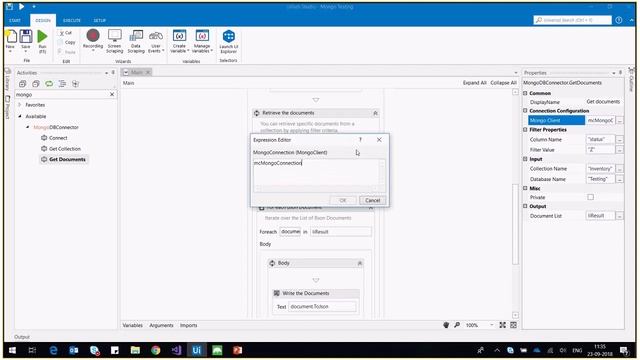Toggle the pan hand tool

[x=446, y=325]
